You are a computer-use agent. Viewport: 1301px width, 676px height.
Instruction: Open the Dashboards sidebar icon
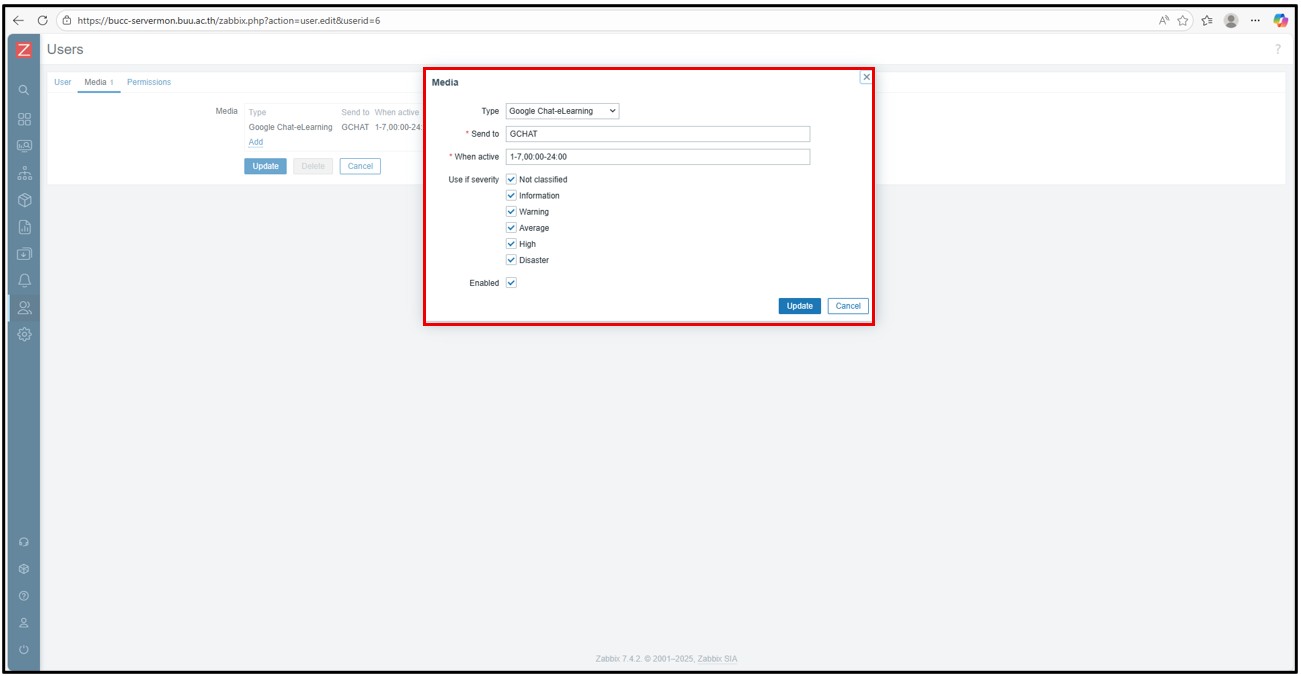click(x=24, y=118)
